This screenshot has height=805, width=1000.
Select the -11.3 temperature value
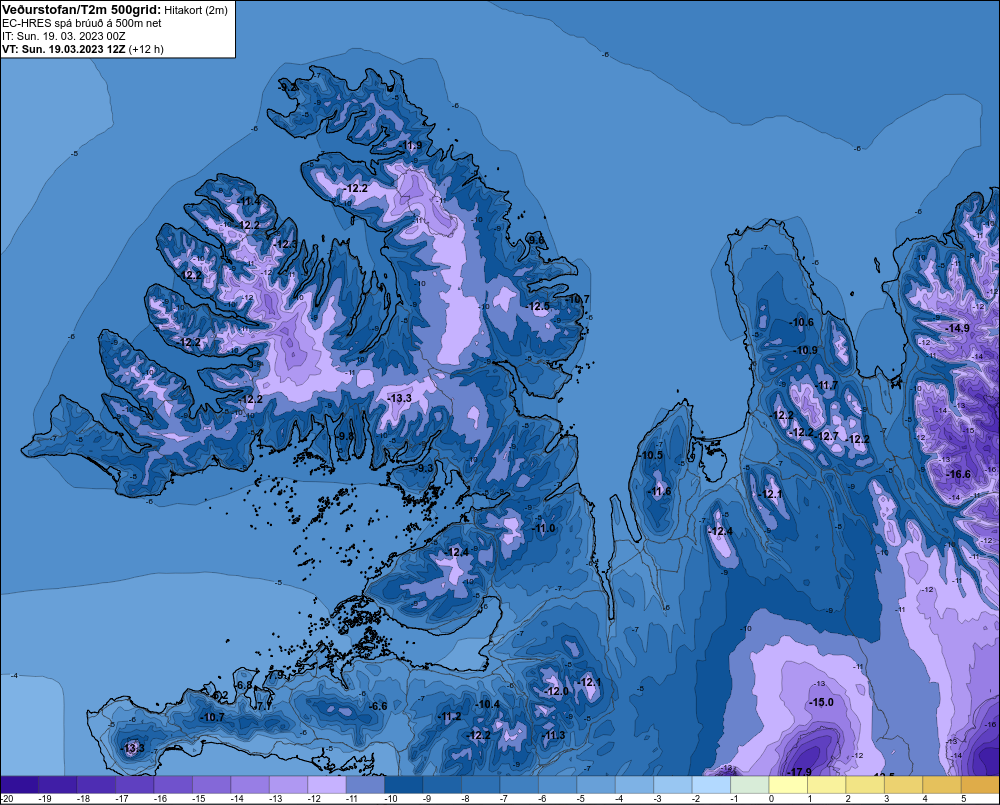pyautogui.click(x=554, y=735)
